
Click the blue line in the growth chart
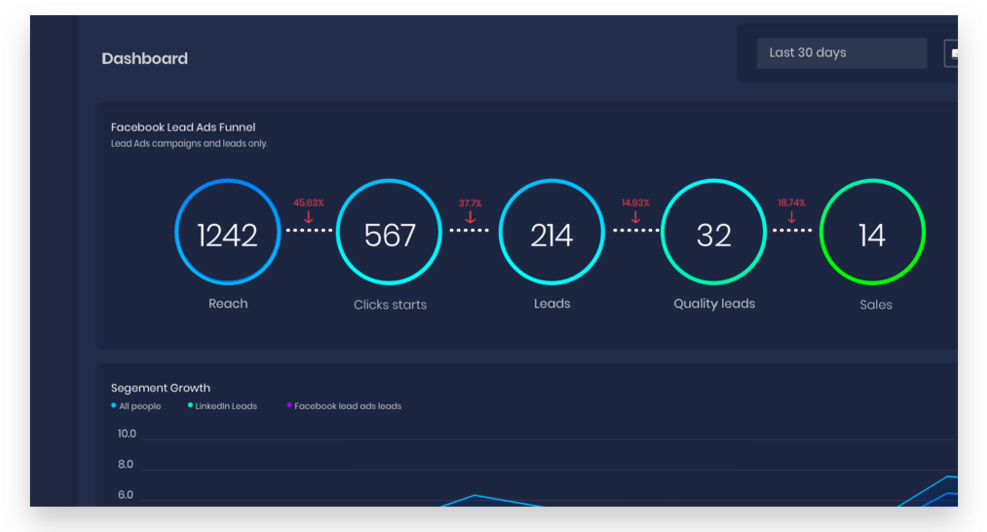point(475,496)
